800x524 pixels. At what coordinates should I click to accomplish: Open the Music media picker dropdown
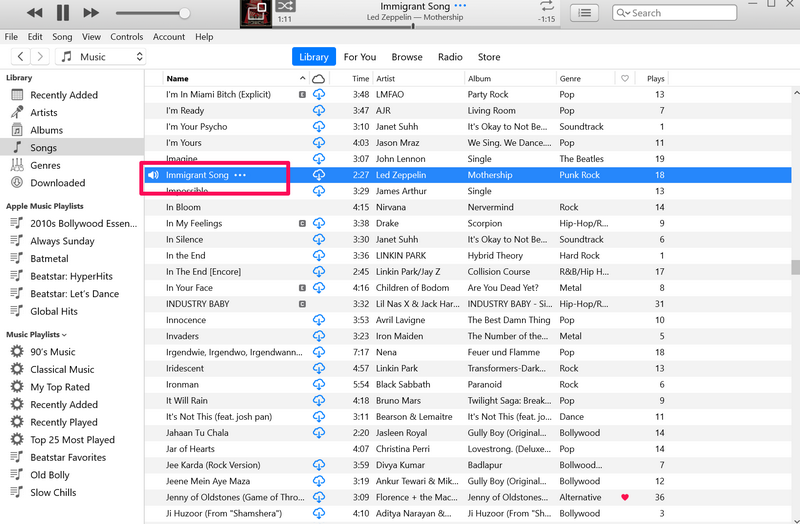point(101,57)
